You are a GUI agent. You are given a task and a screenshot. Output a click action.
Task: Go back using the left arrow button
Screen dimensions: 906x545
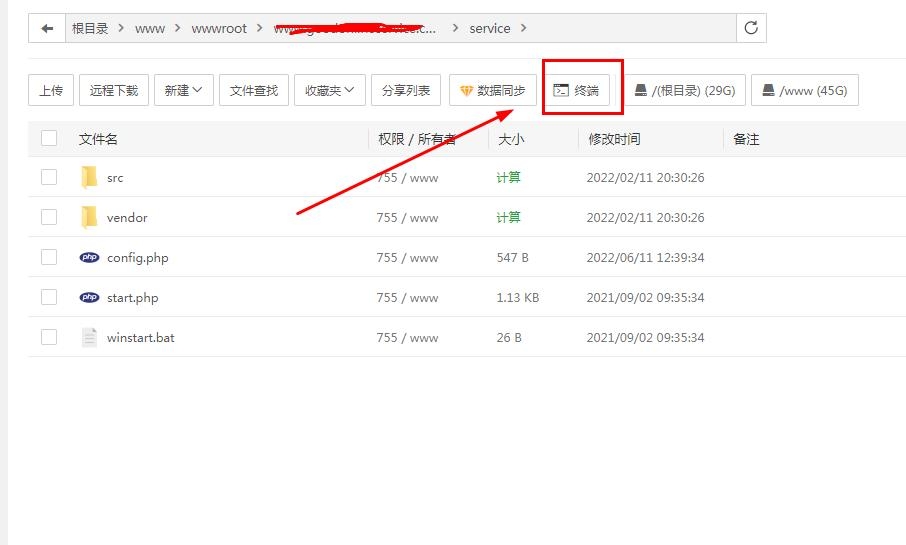pos(47,28)
